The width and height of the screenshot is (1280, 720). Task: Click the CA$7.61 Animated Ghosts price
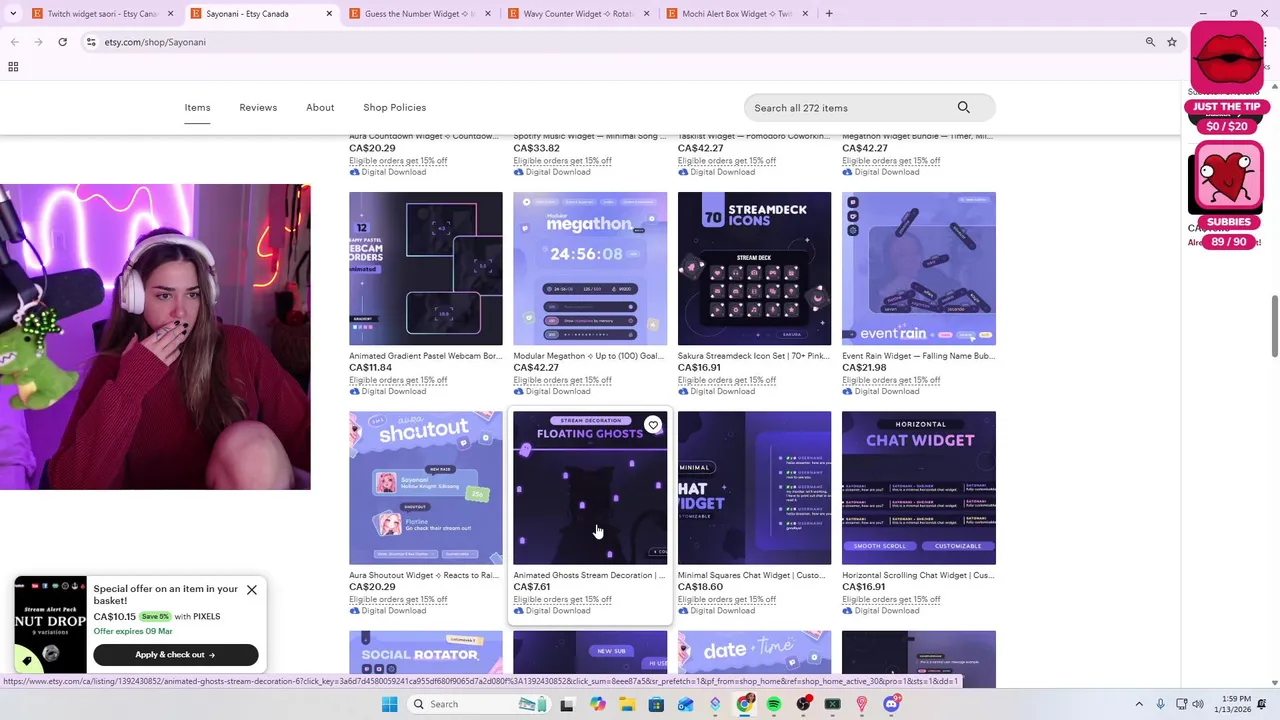(532, 587)
